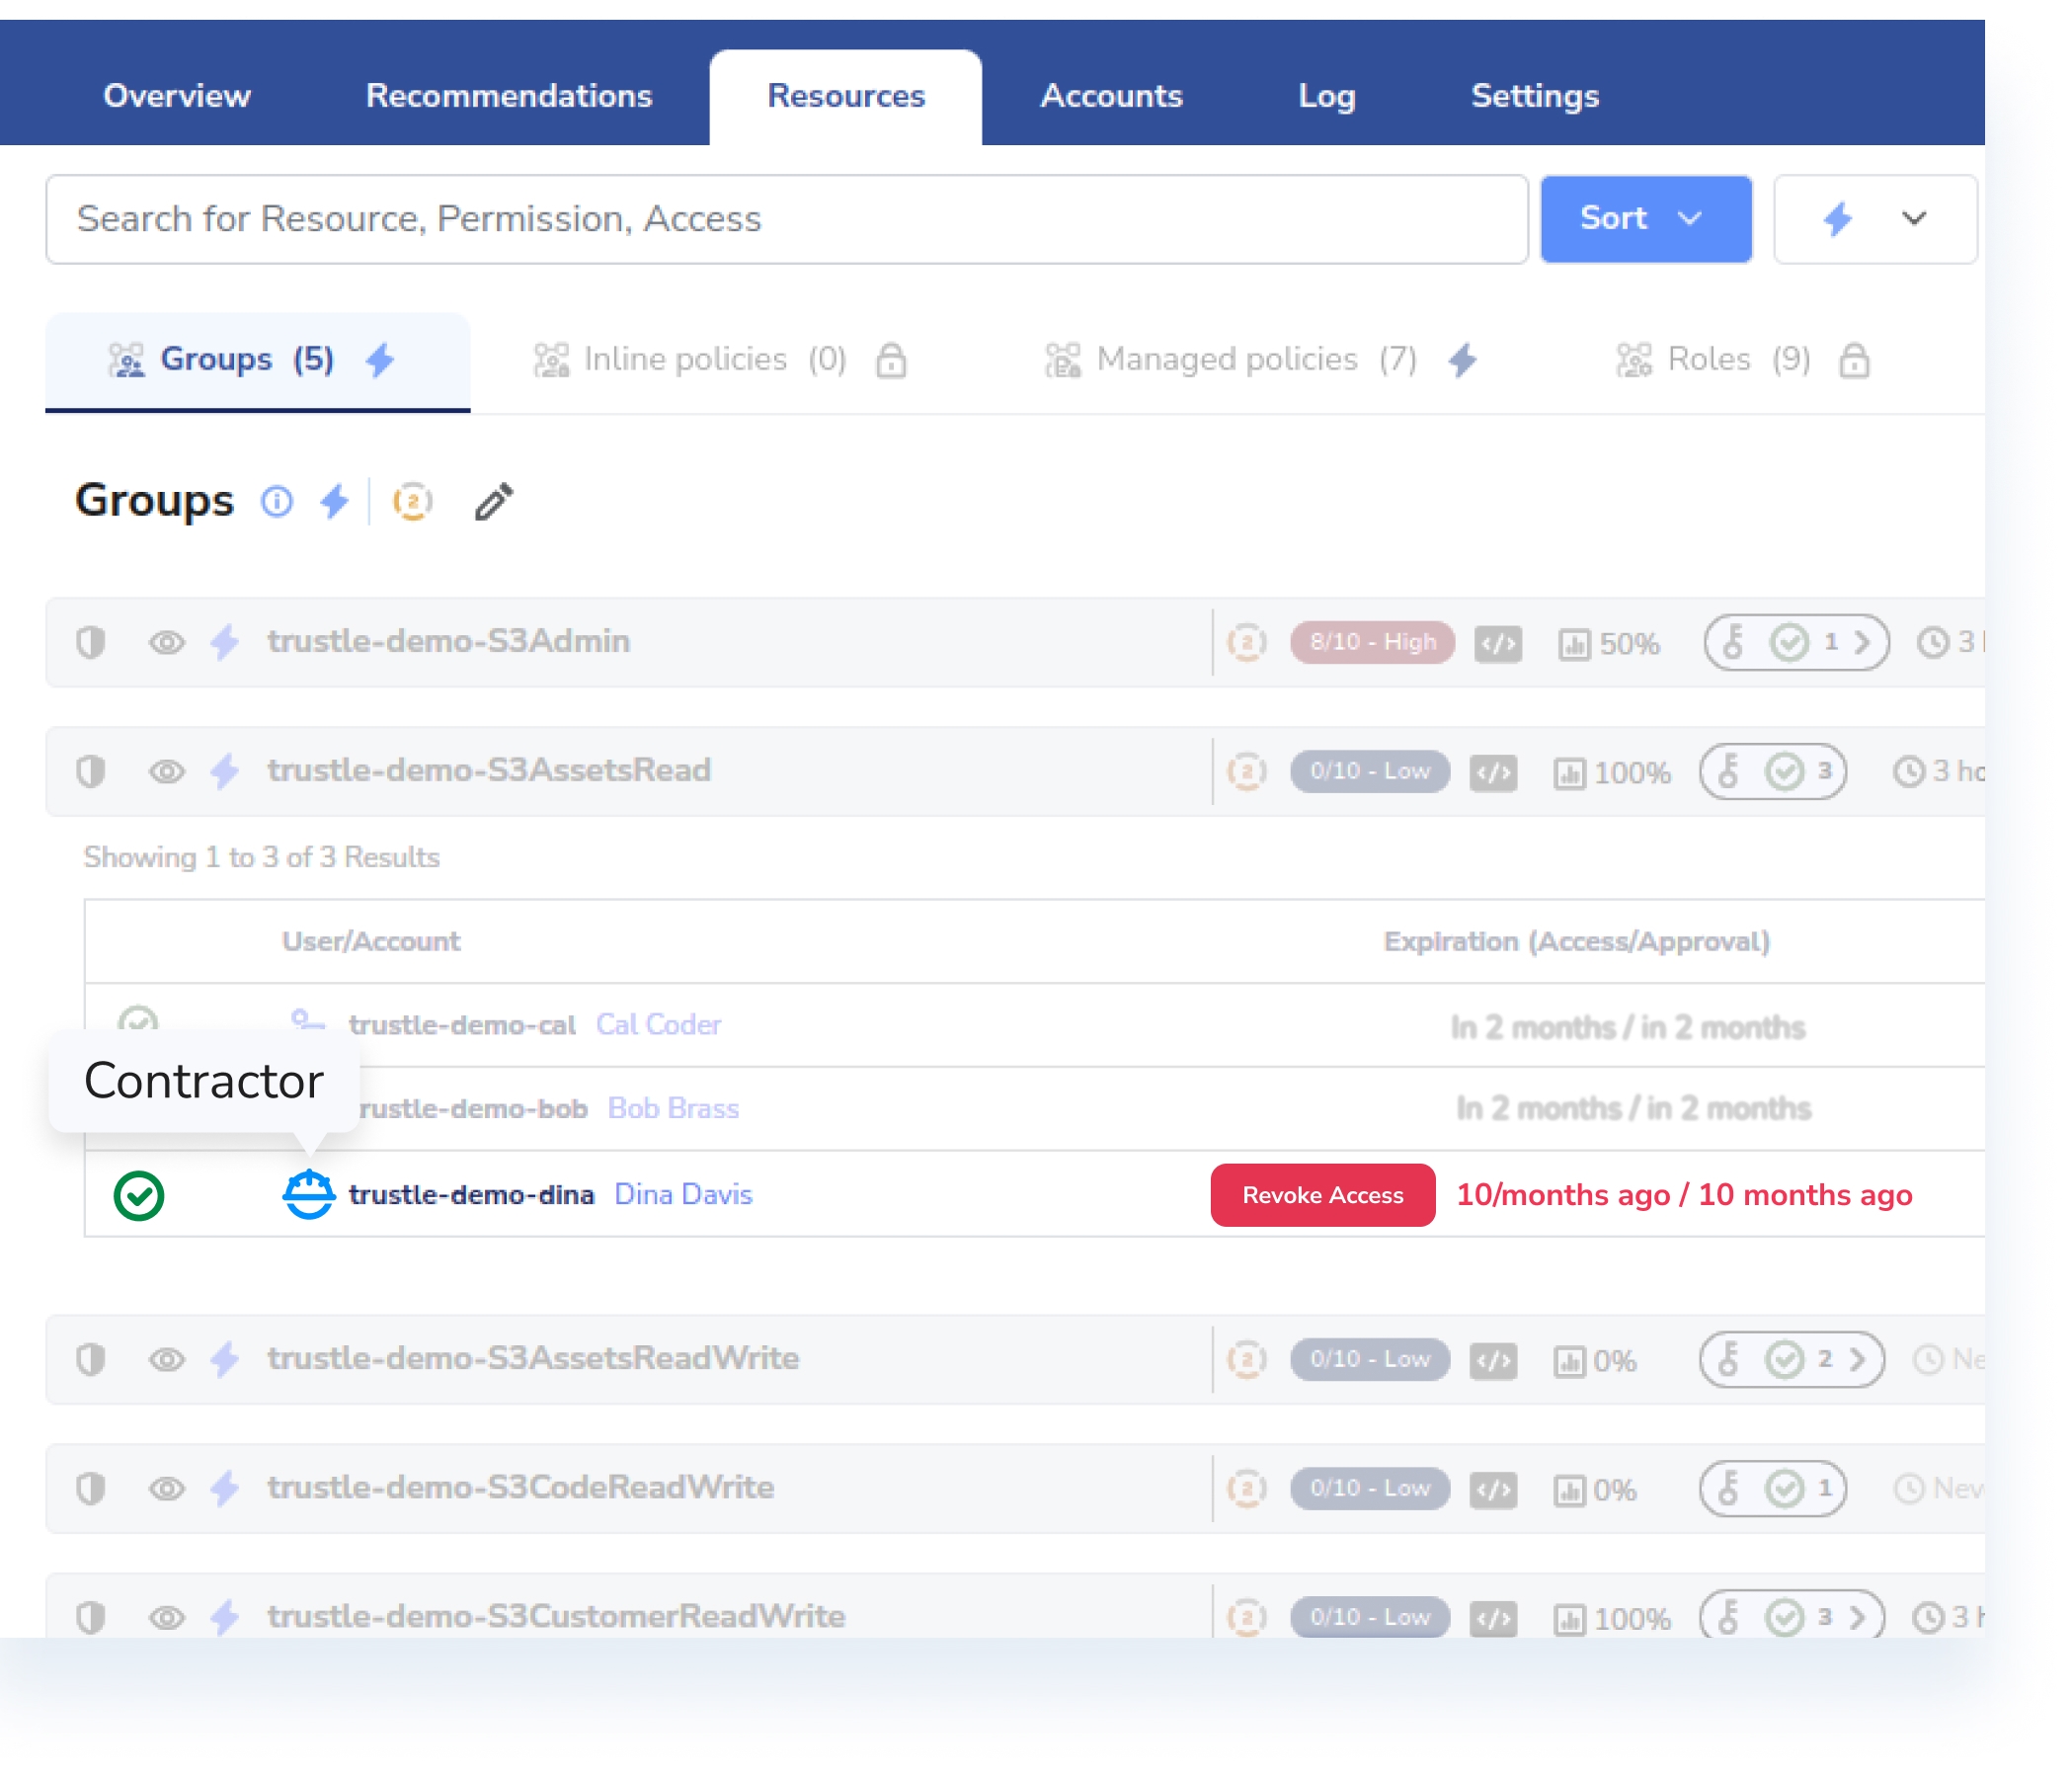Click lightning icon on trustle-demo-S3Admin row
The height and width of the screenshot is (1776, 2072).
pyautogui.click(x=225, y=642)
